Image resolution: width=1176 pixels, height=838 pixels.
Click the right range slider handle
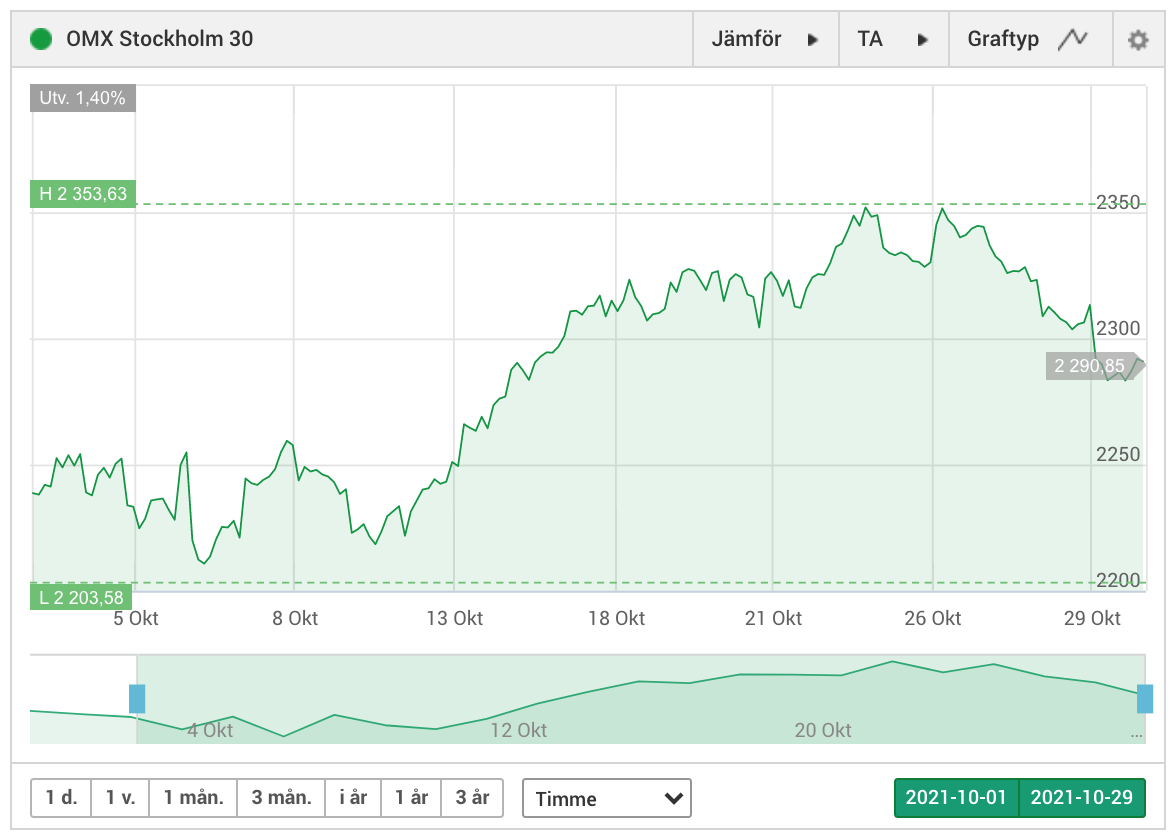tap(1144, 698)
